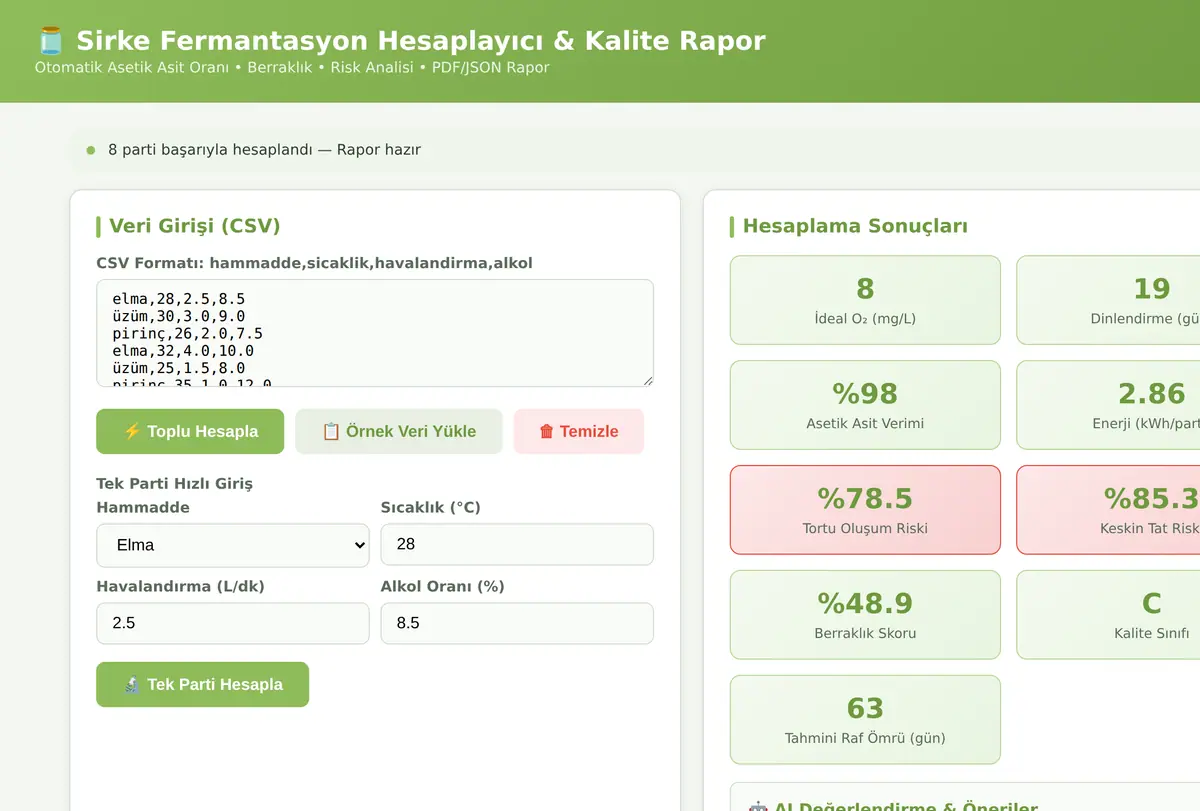Select the Kalite Sınıfı C card
This screenshot has height=811, width=1200.
click(x=1108, y=615)
